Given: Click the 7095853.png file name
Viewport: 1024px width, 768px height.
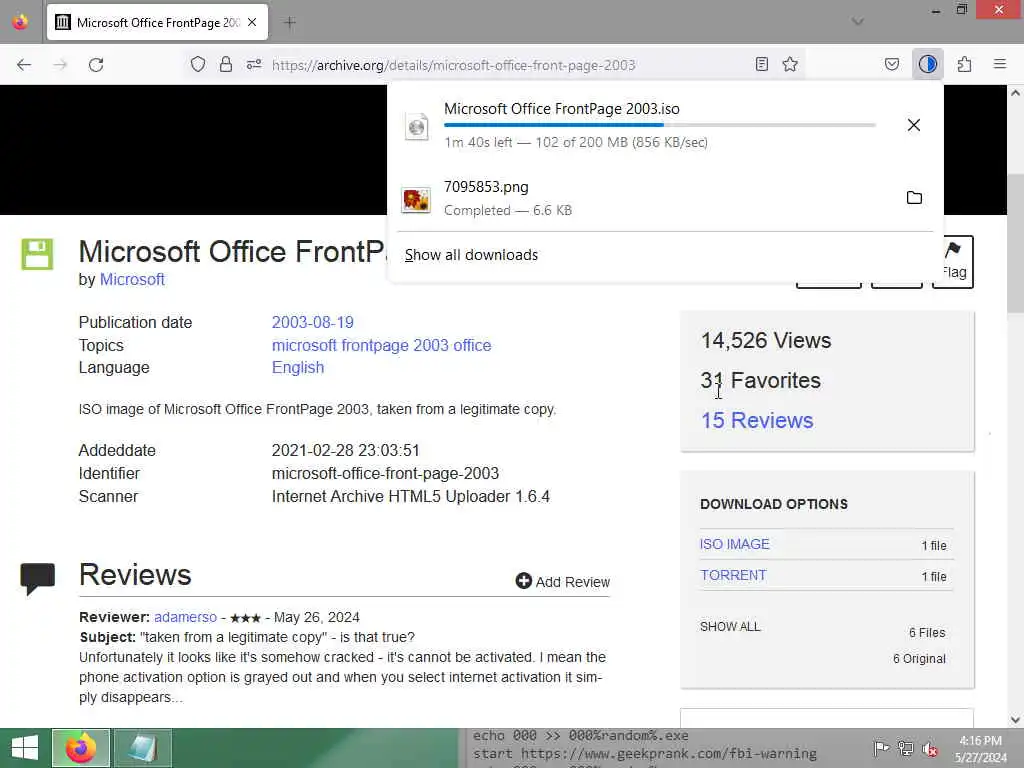Looking at the screenshot, I should (x=487, y=187).
